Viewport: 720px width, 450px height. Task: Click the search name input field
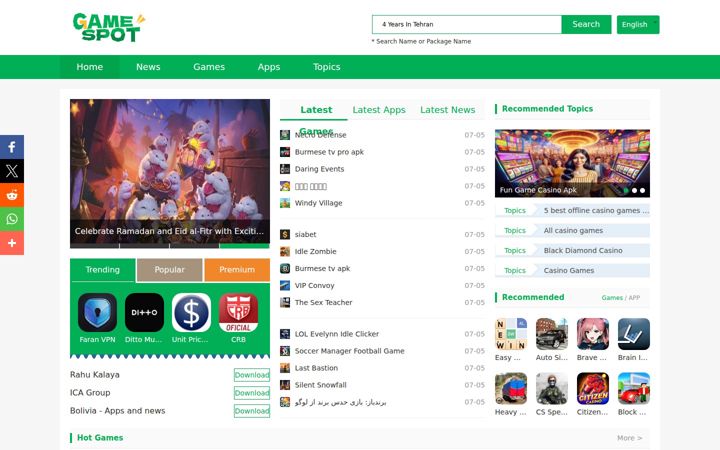tap(467, 24)
